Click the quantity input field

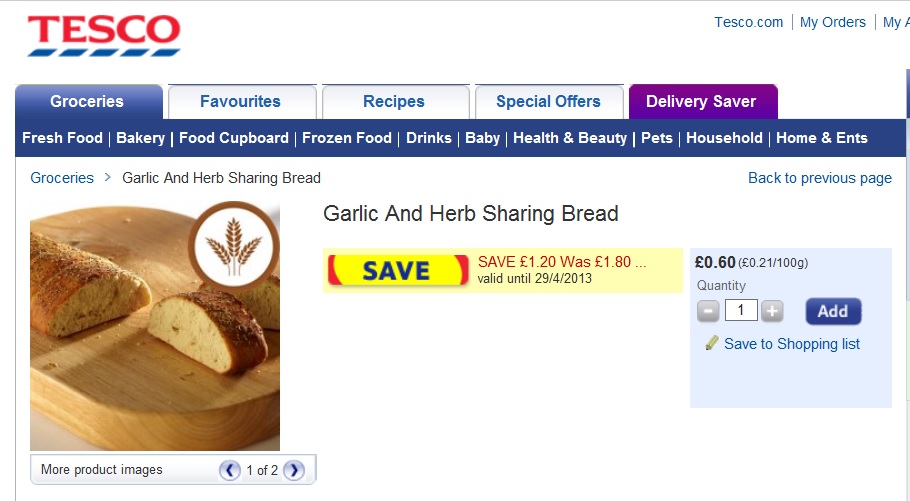(740, 311)
